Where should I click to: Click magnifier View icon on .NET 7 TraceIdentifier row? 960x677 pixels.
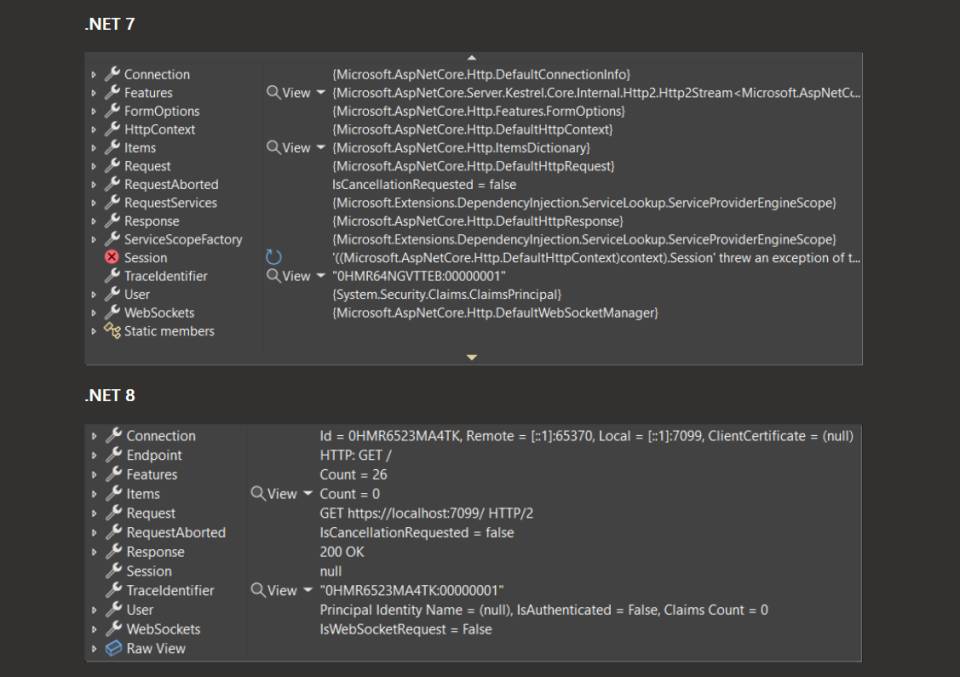coord(273,276)
